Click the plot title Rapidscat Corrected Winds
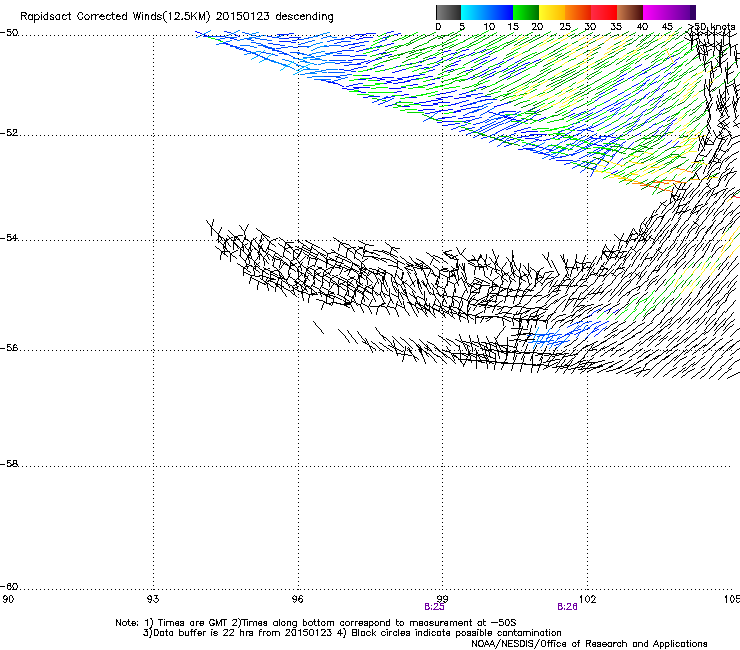This screenshot has height=650, width=740. (177, 17)
